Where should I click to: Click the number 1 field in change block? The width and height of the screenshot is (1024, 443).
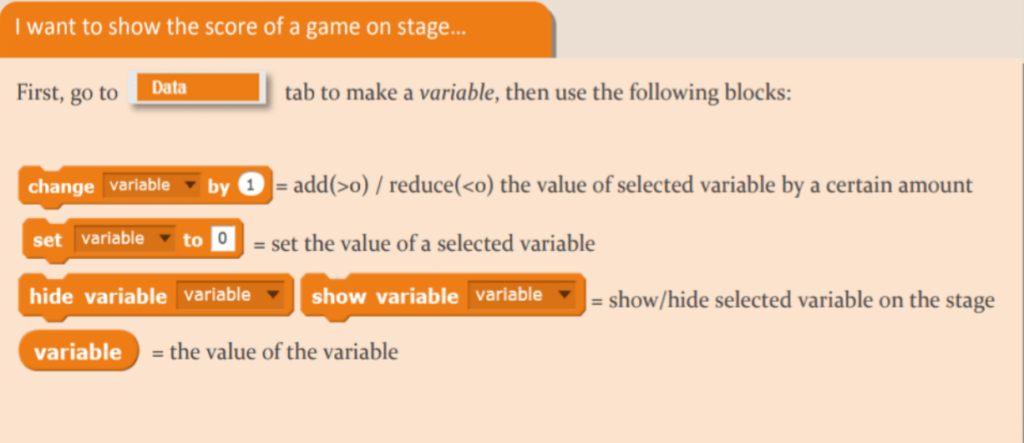tap(251, 186)
